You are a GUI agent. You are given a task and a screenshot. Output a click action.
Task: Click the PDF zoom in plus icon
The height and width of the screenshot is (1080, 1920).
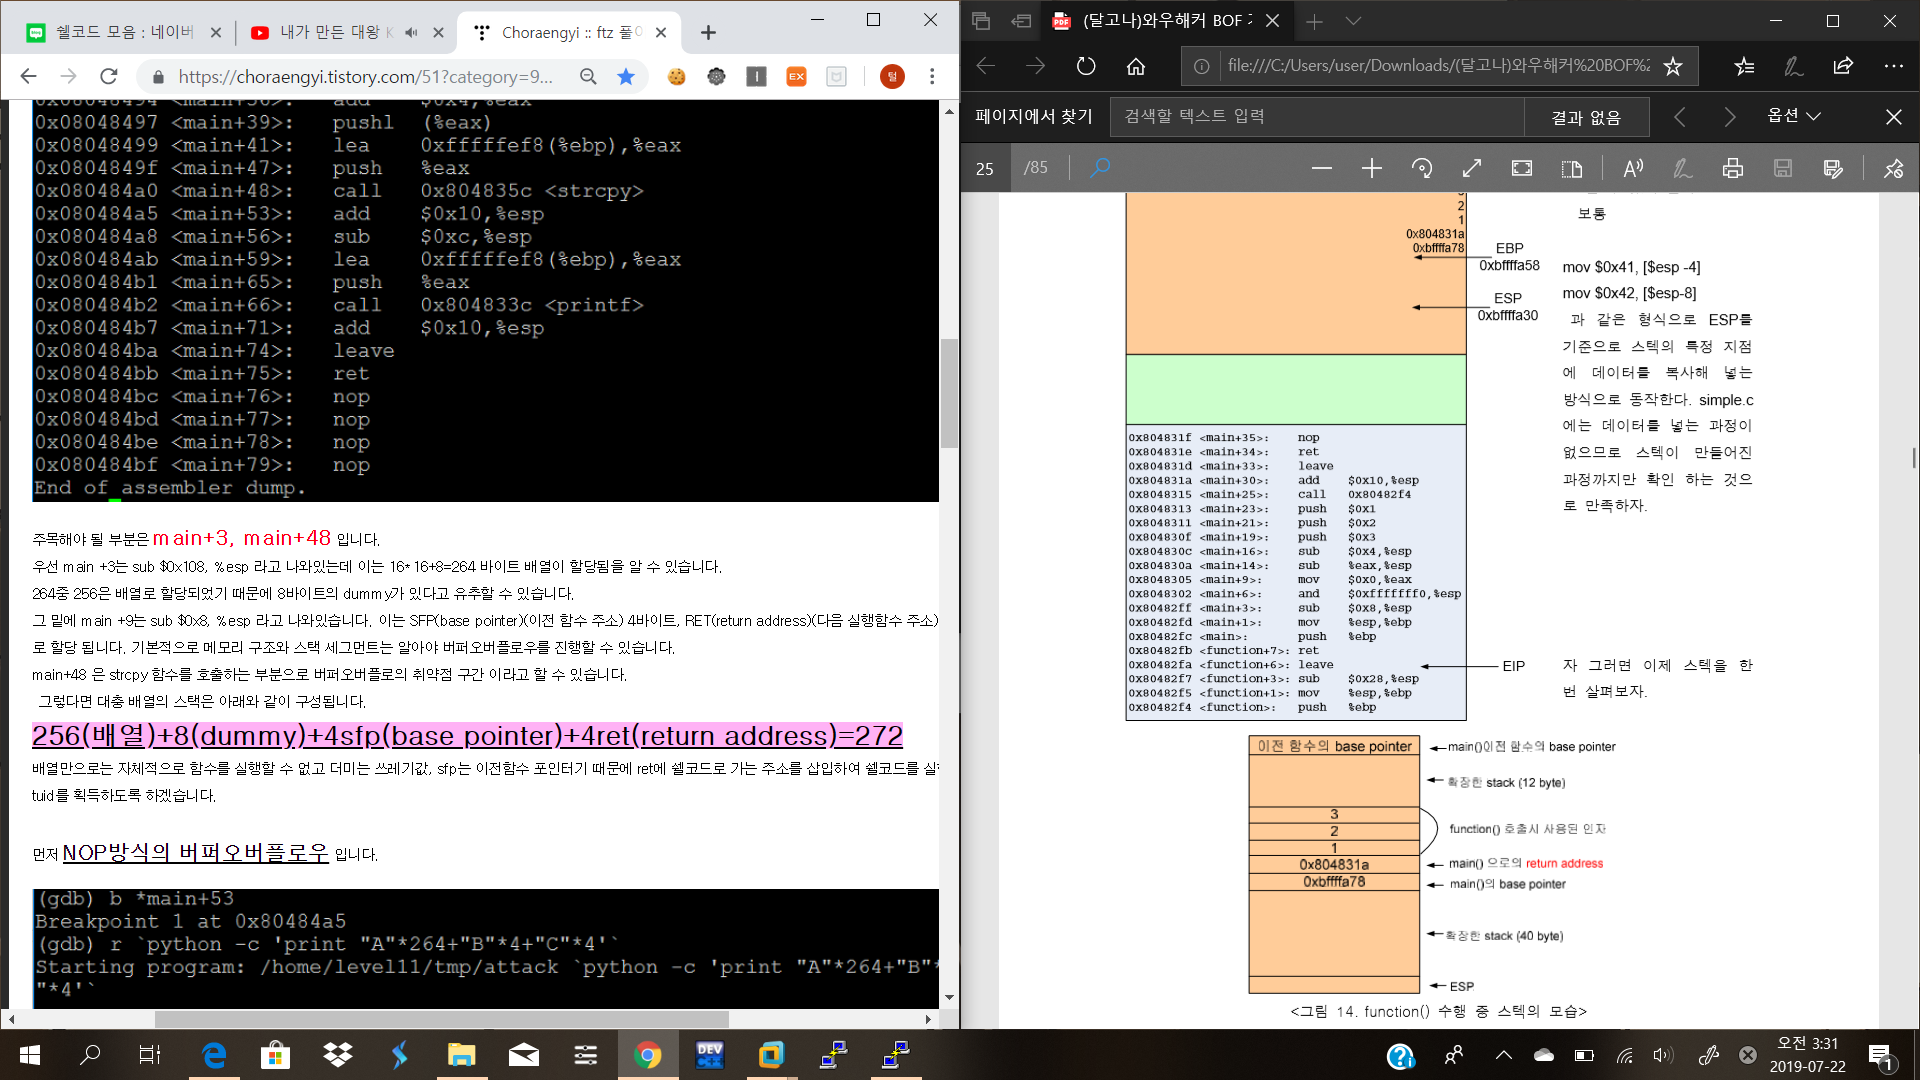[1372, 168]
